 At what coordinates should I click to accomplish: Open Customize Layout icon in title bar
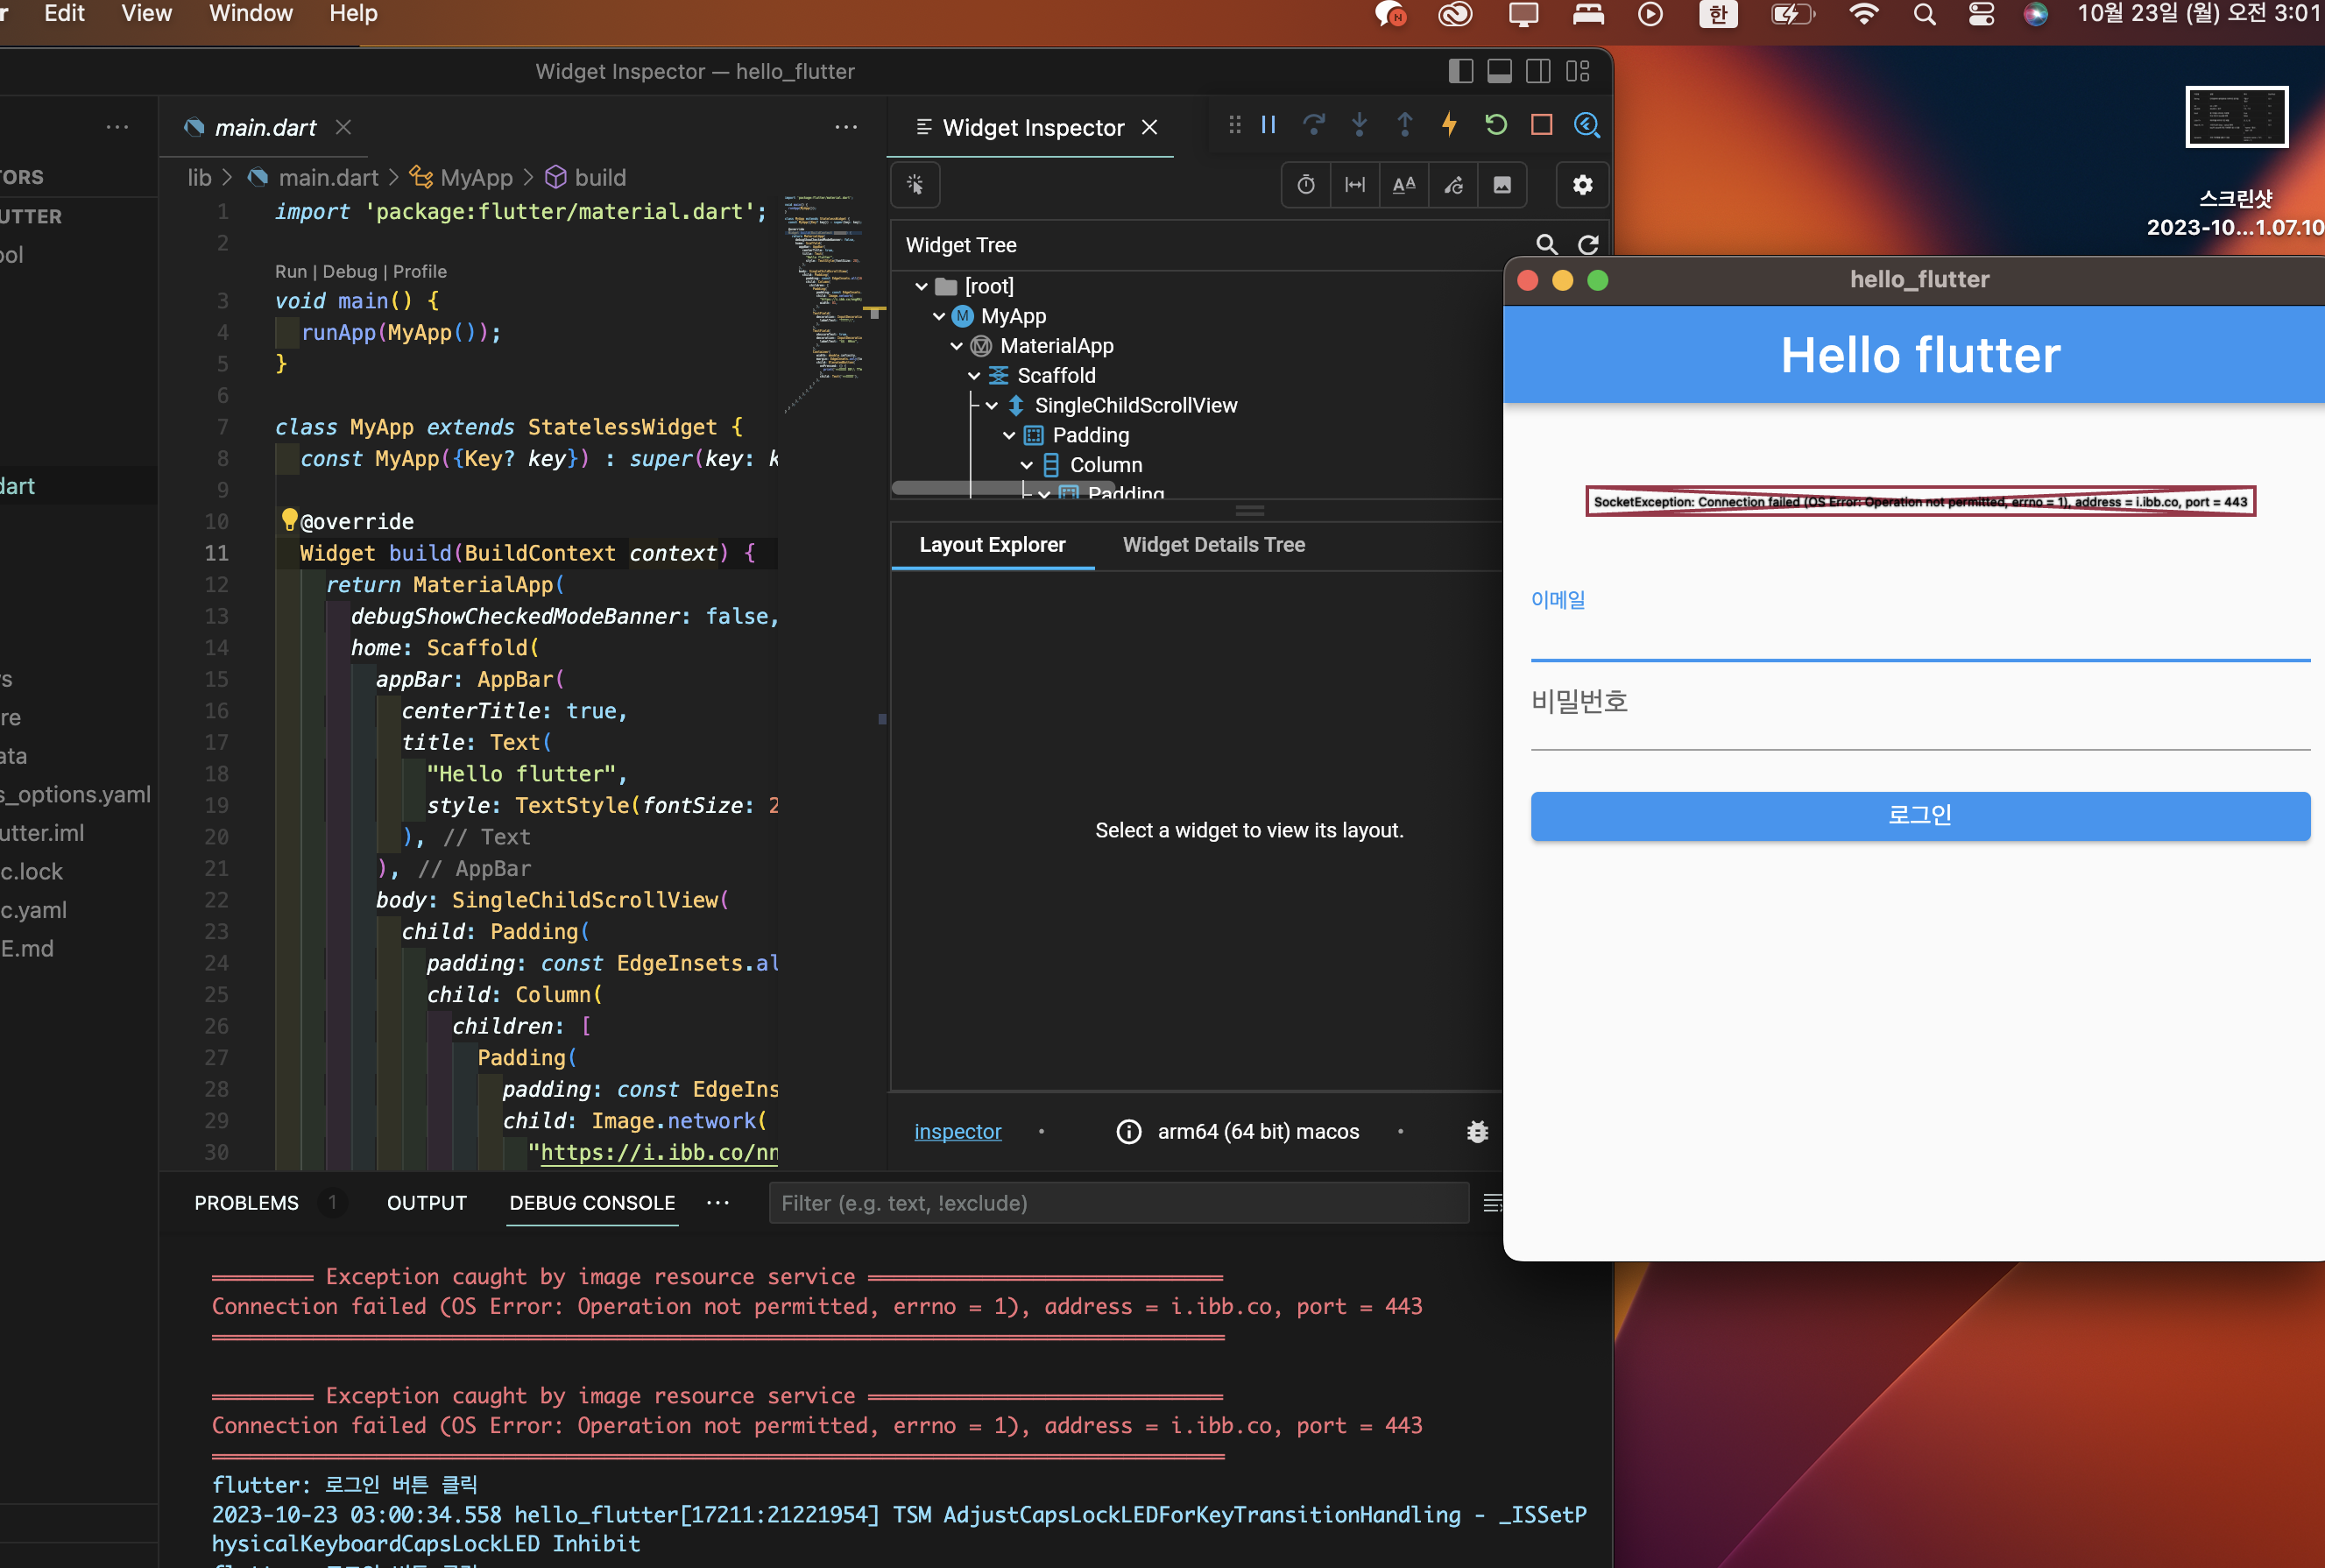pyautogui.click(x=1578, y=71)
